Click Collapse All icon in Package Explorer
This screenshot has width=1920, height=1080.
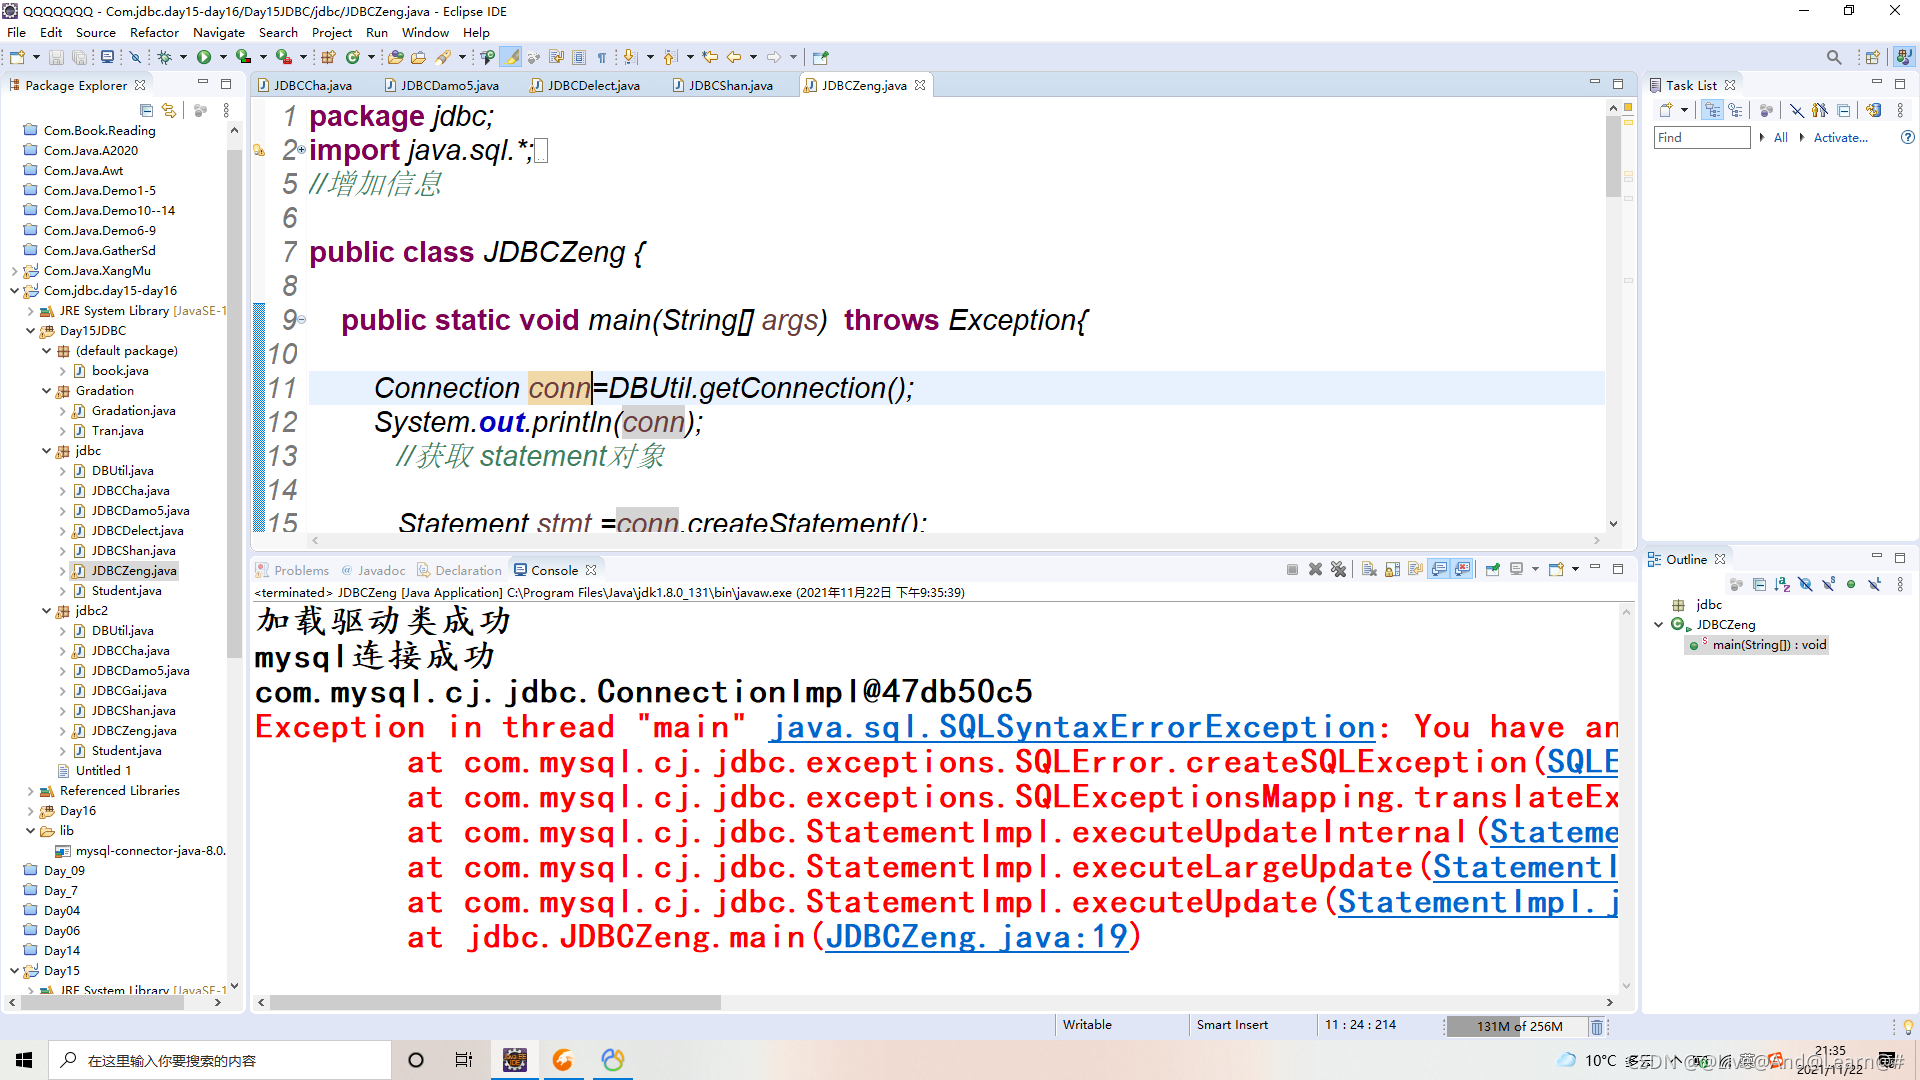[x=147, y=110]
